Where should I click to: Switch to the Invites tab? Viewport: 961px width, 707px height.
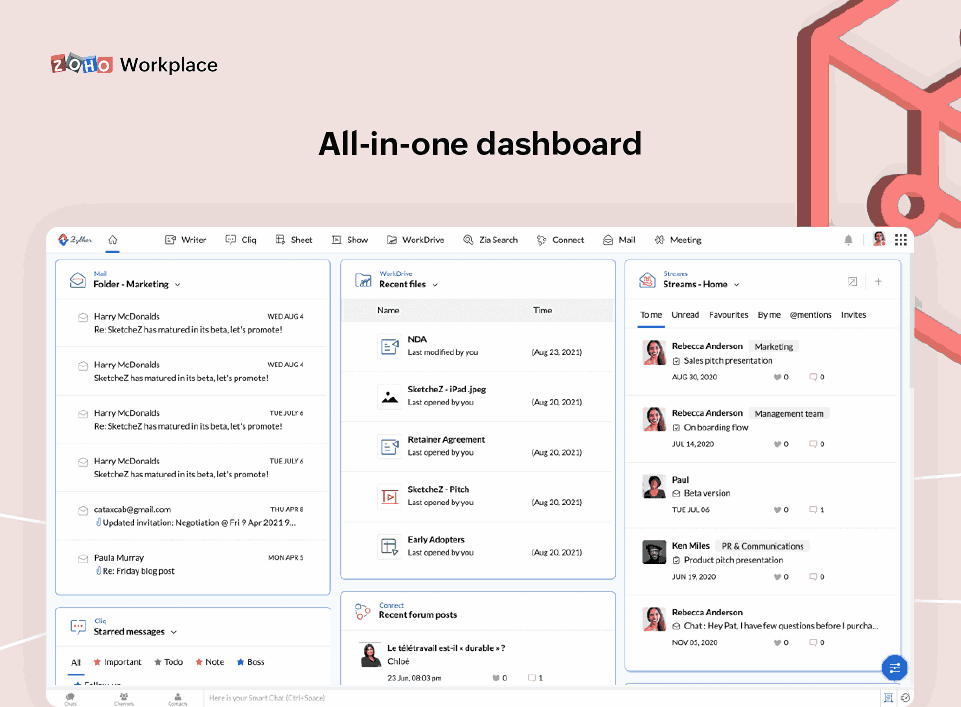[854, 315]
